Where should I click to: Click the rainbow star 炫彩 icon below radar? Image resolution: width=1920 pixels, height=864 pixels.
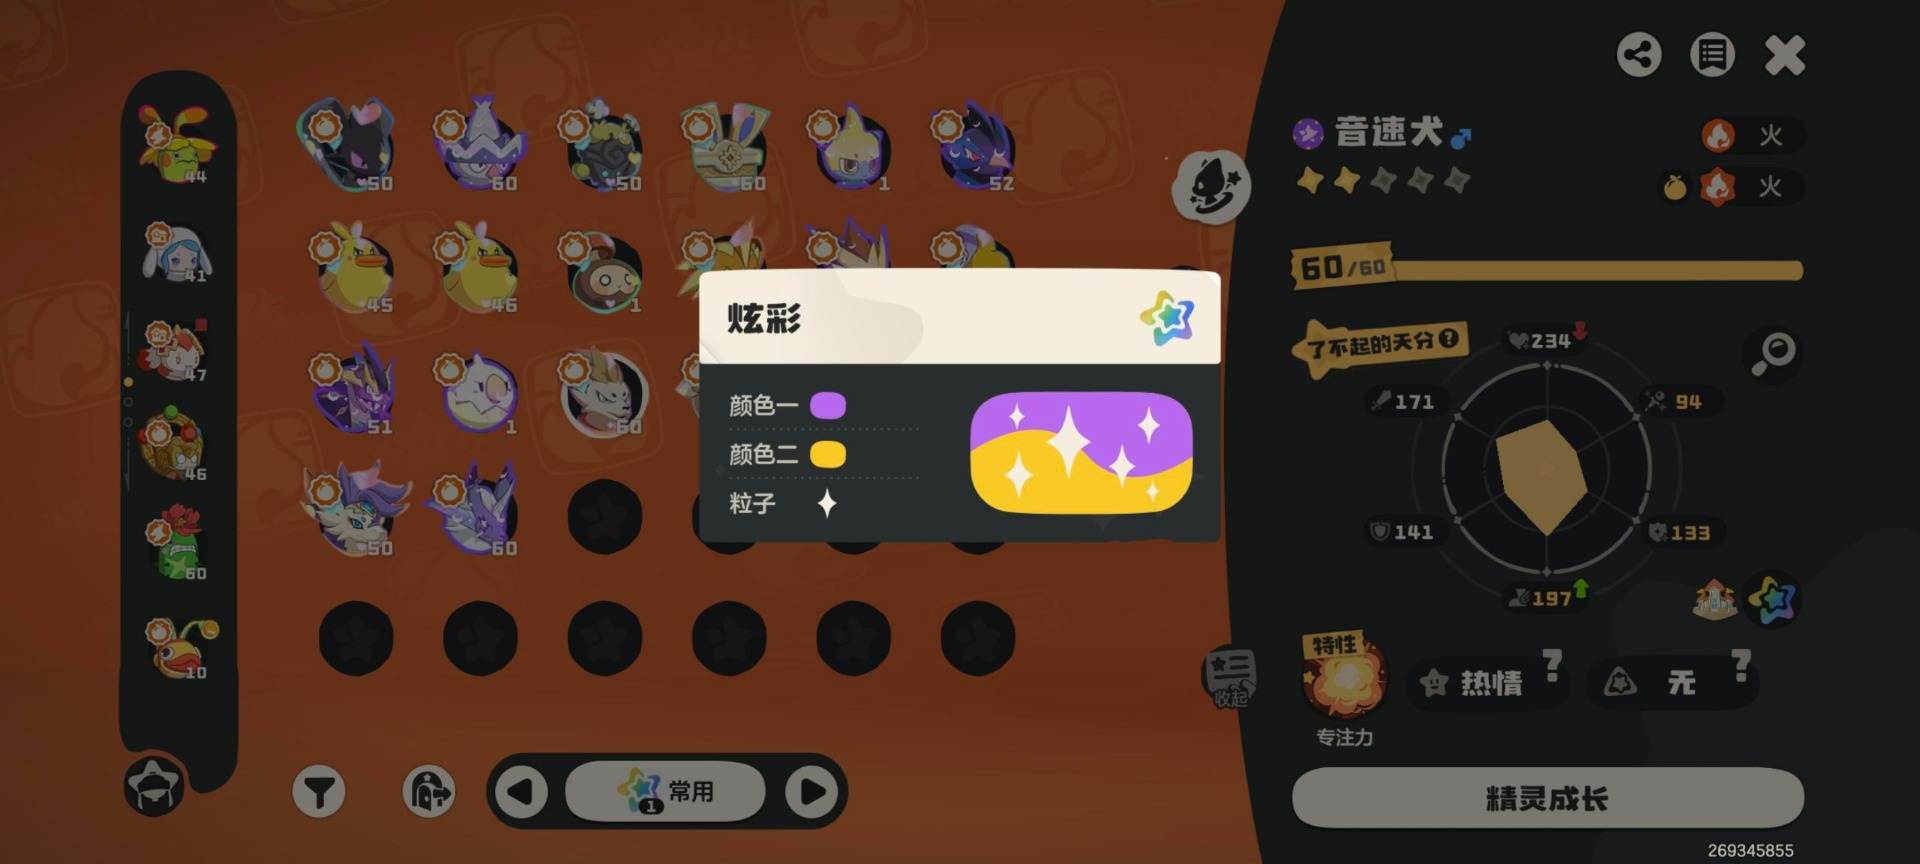tap(1772, 599)
